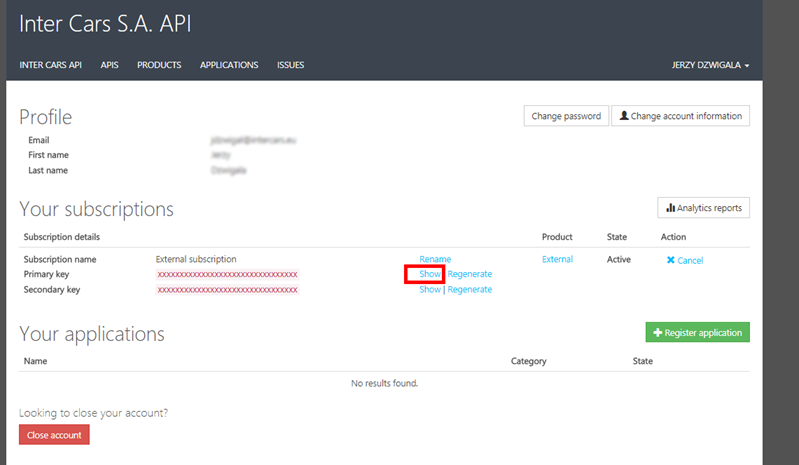Navigate to the Issues page
This screenshot has width=799, height=465.
[x=290, y=65]
